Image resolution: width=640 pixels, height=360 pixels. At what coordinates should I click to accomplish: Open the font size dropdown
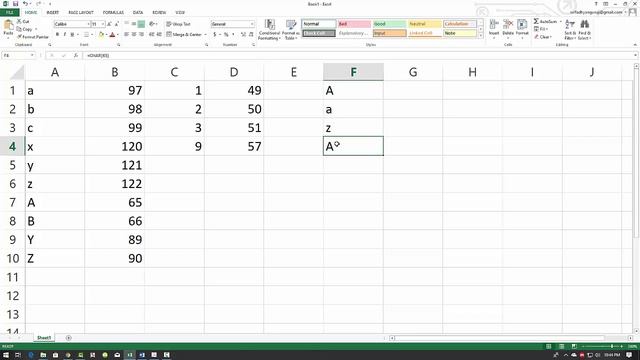click(103, 24)
